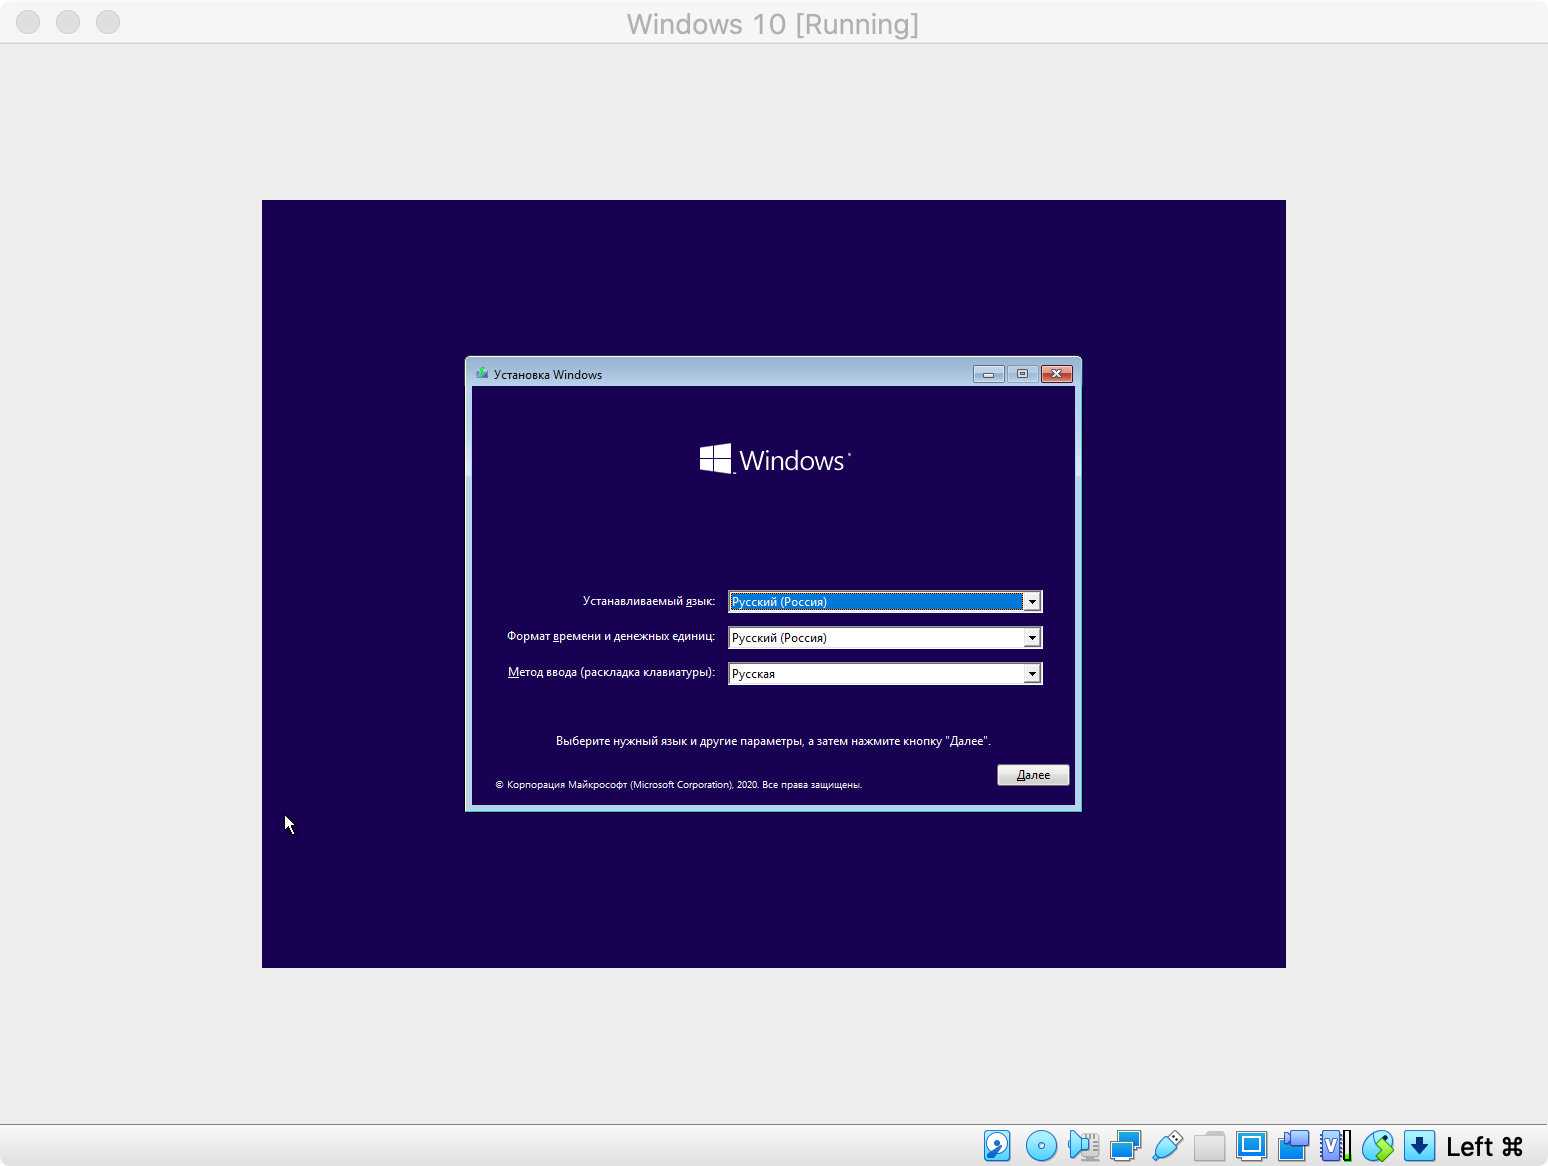Open the USB devices icon
The width and height of the screenshot is (1548, 1166).
(x=1167, y=1145)
